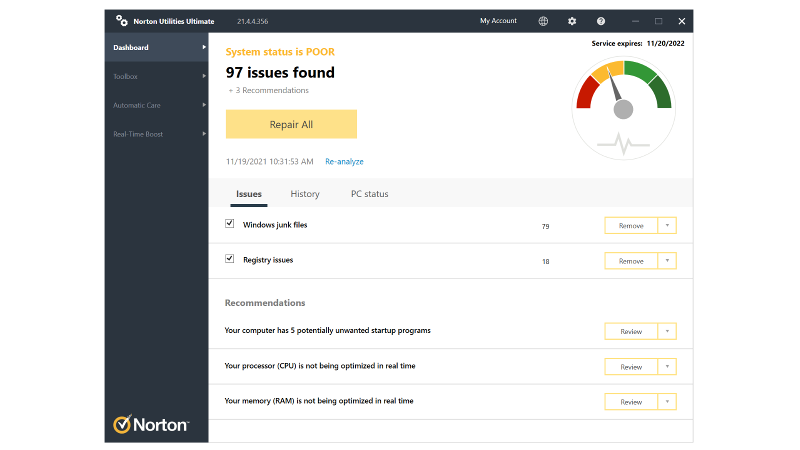Click the '97 issues found' heading
The height and width of the screenshot is (450, 800).
[x=280, y=72]
